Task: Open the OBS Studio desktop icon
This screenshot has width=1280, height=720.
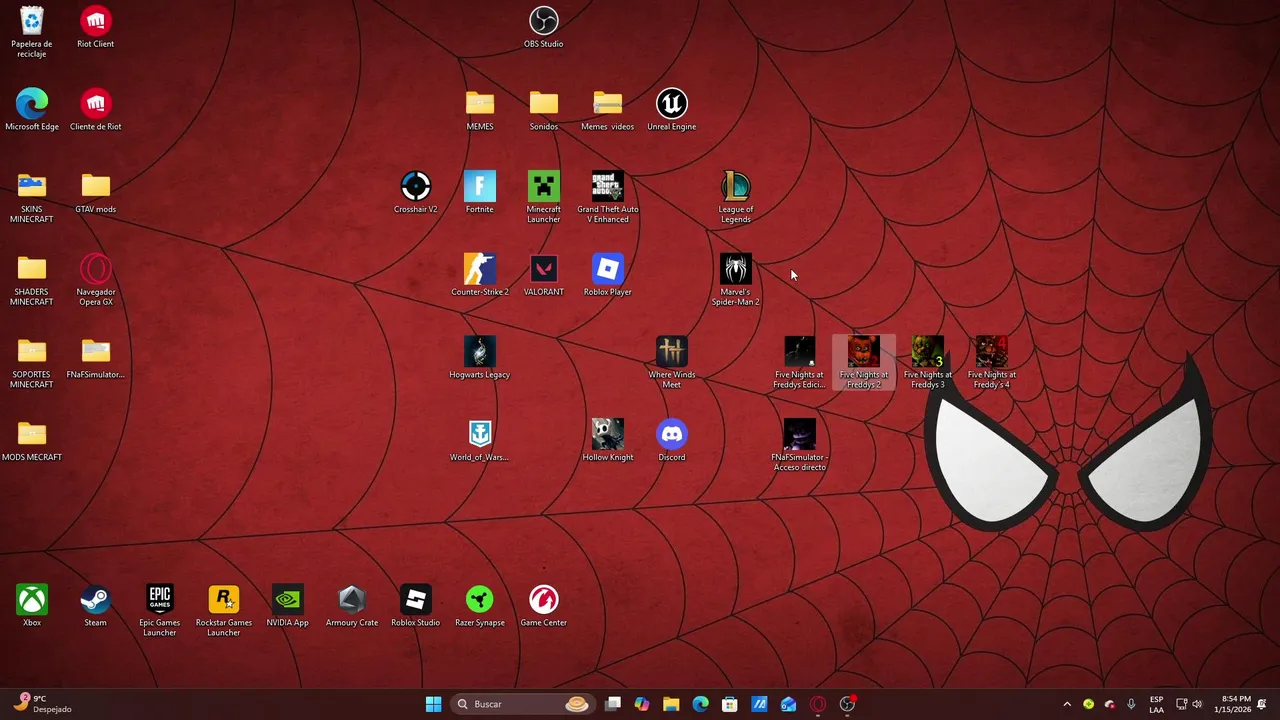Action: coord(543,27)
